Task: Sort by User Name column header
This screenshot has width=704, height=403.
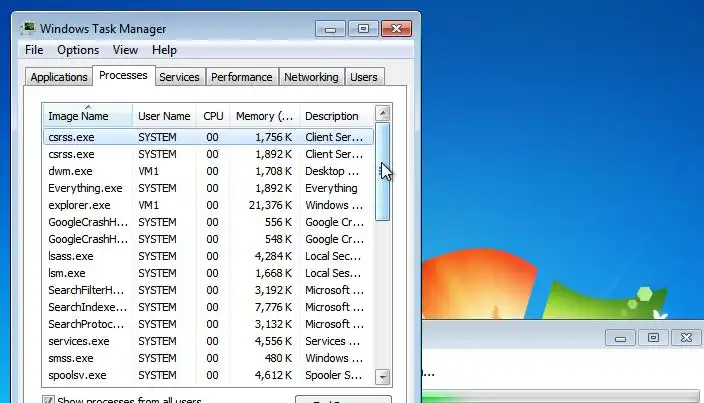Action: click(164, 116)
